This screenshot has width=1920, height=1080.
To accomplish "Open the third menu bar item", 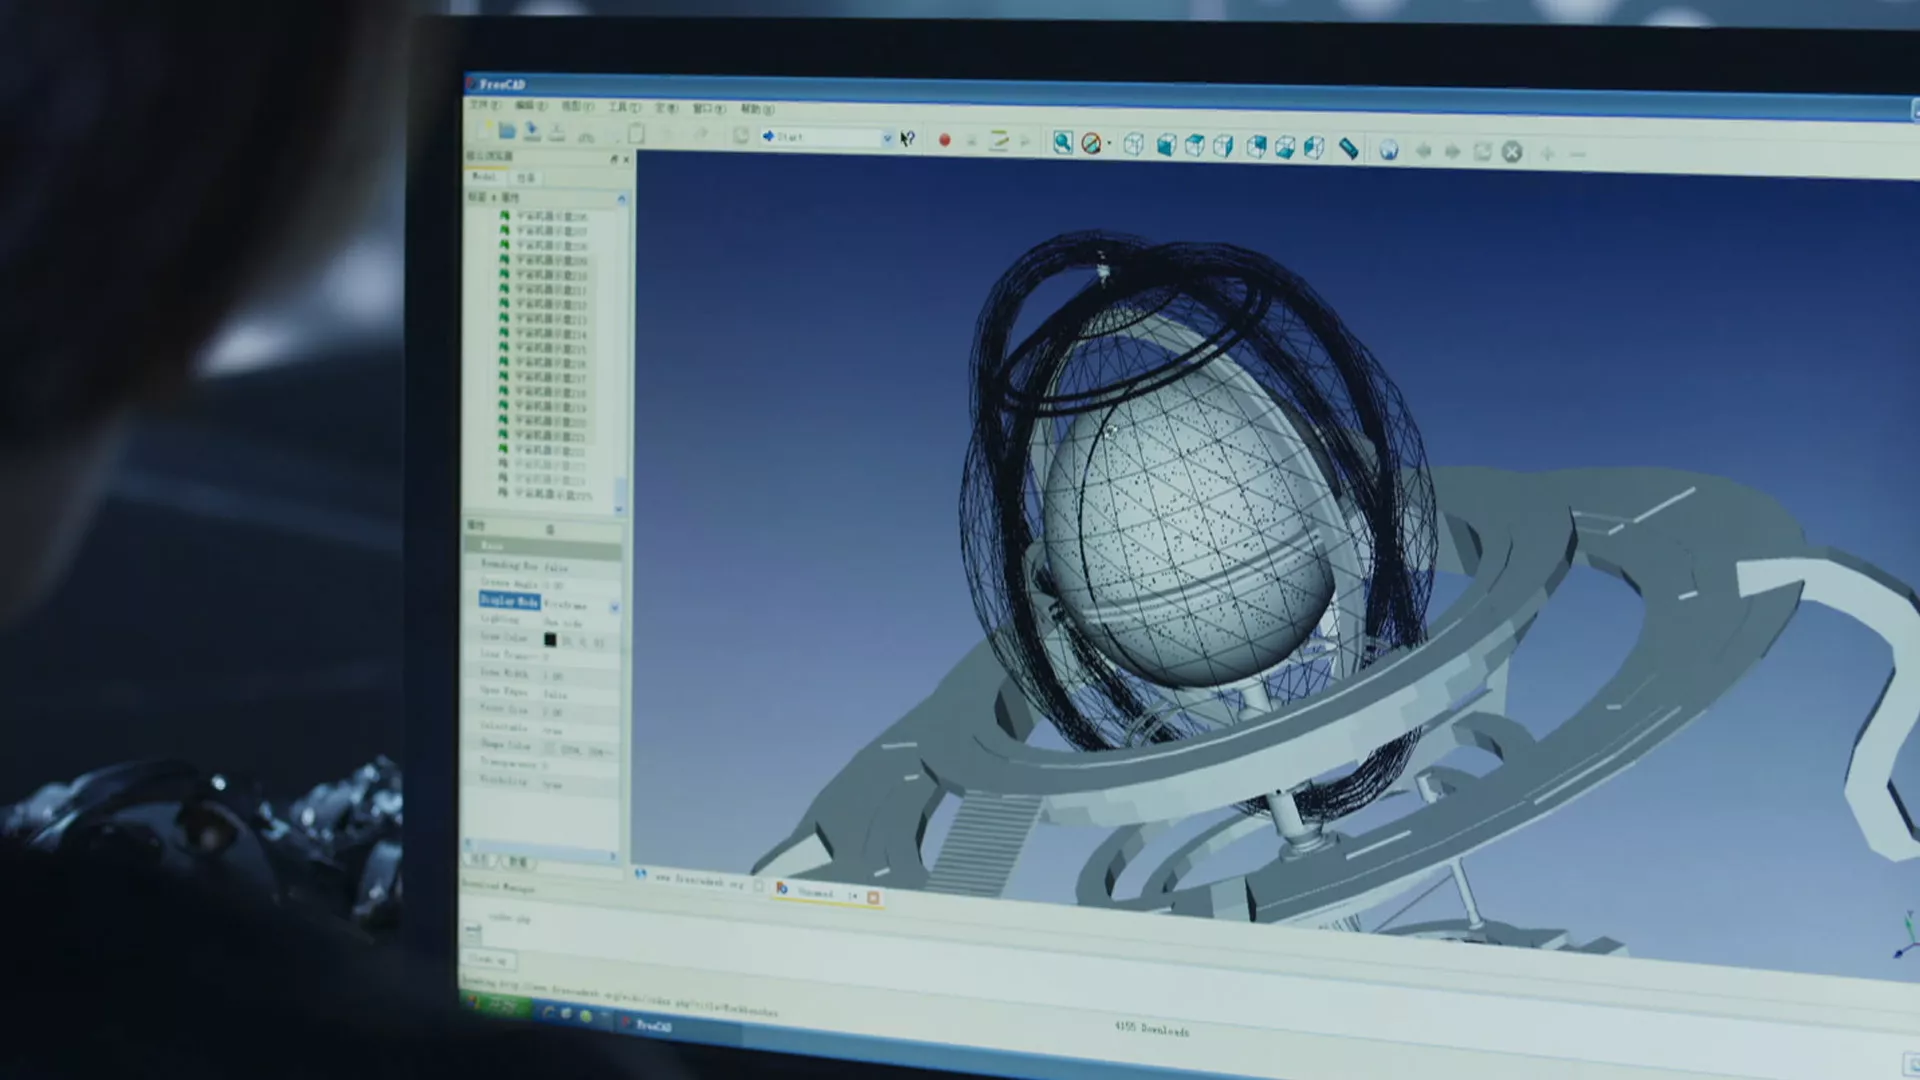I will (x=577, y=106).
